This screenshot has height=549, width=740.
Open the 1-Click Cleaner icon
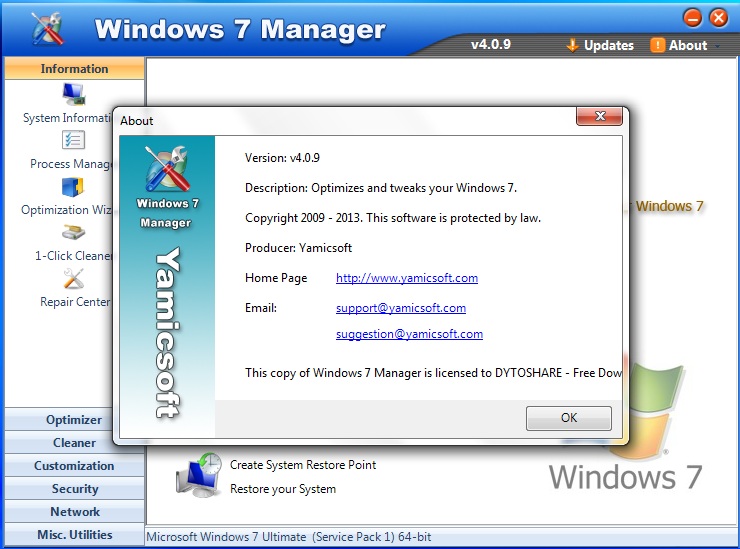[74, 232]
